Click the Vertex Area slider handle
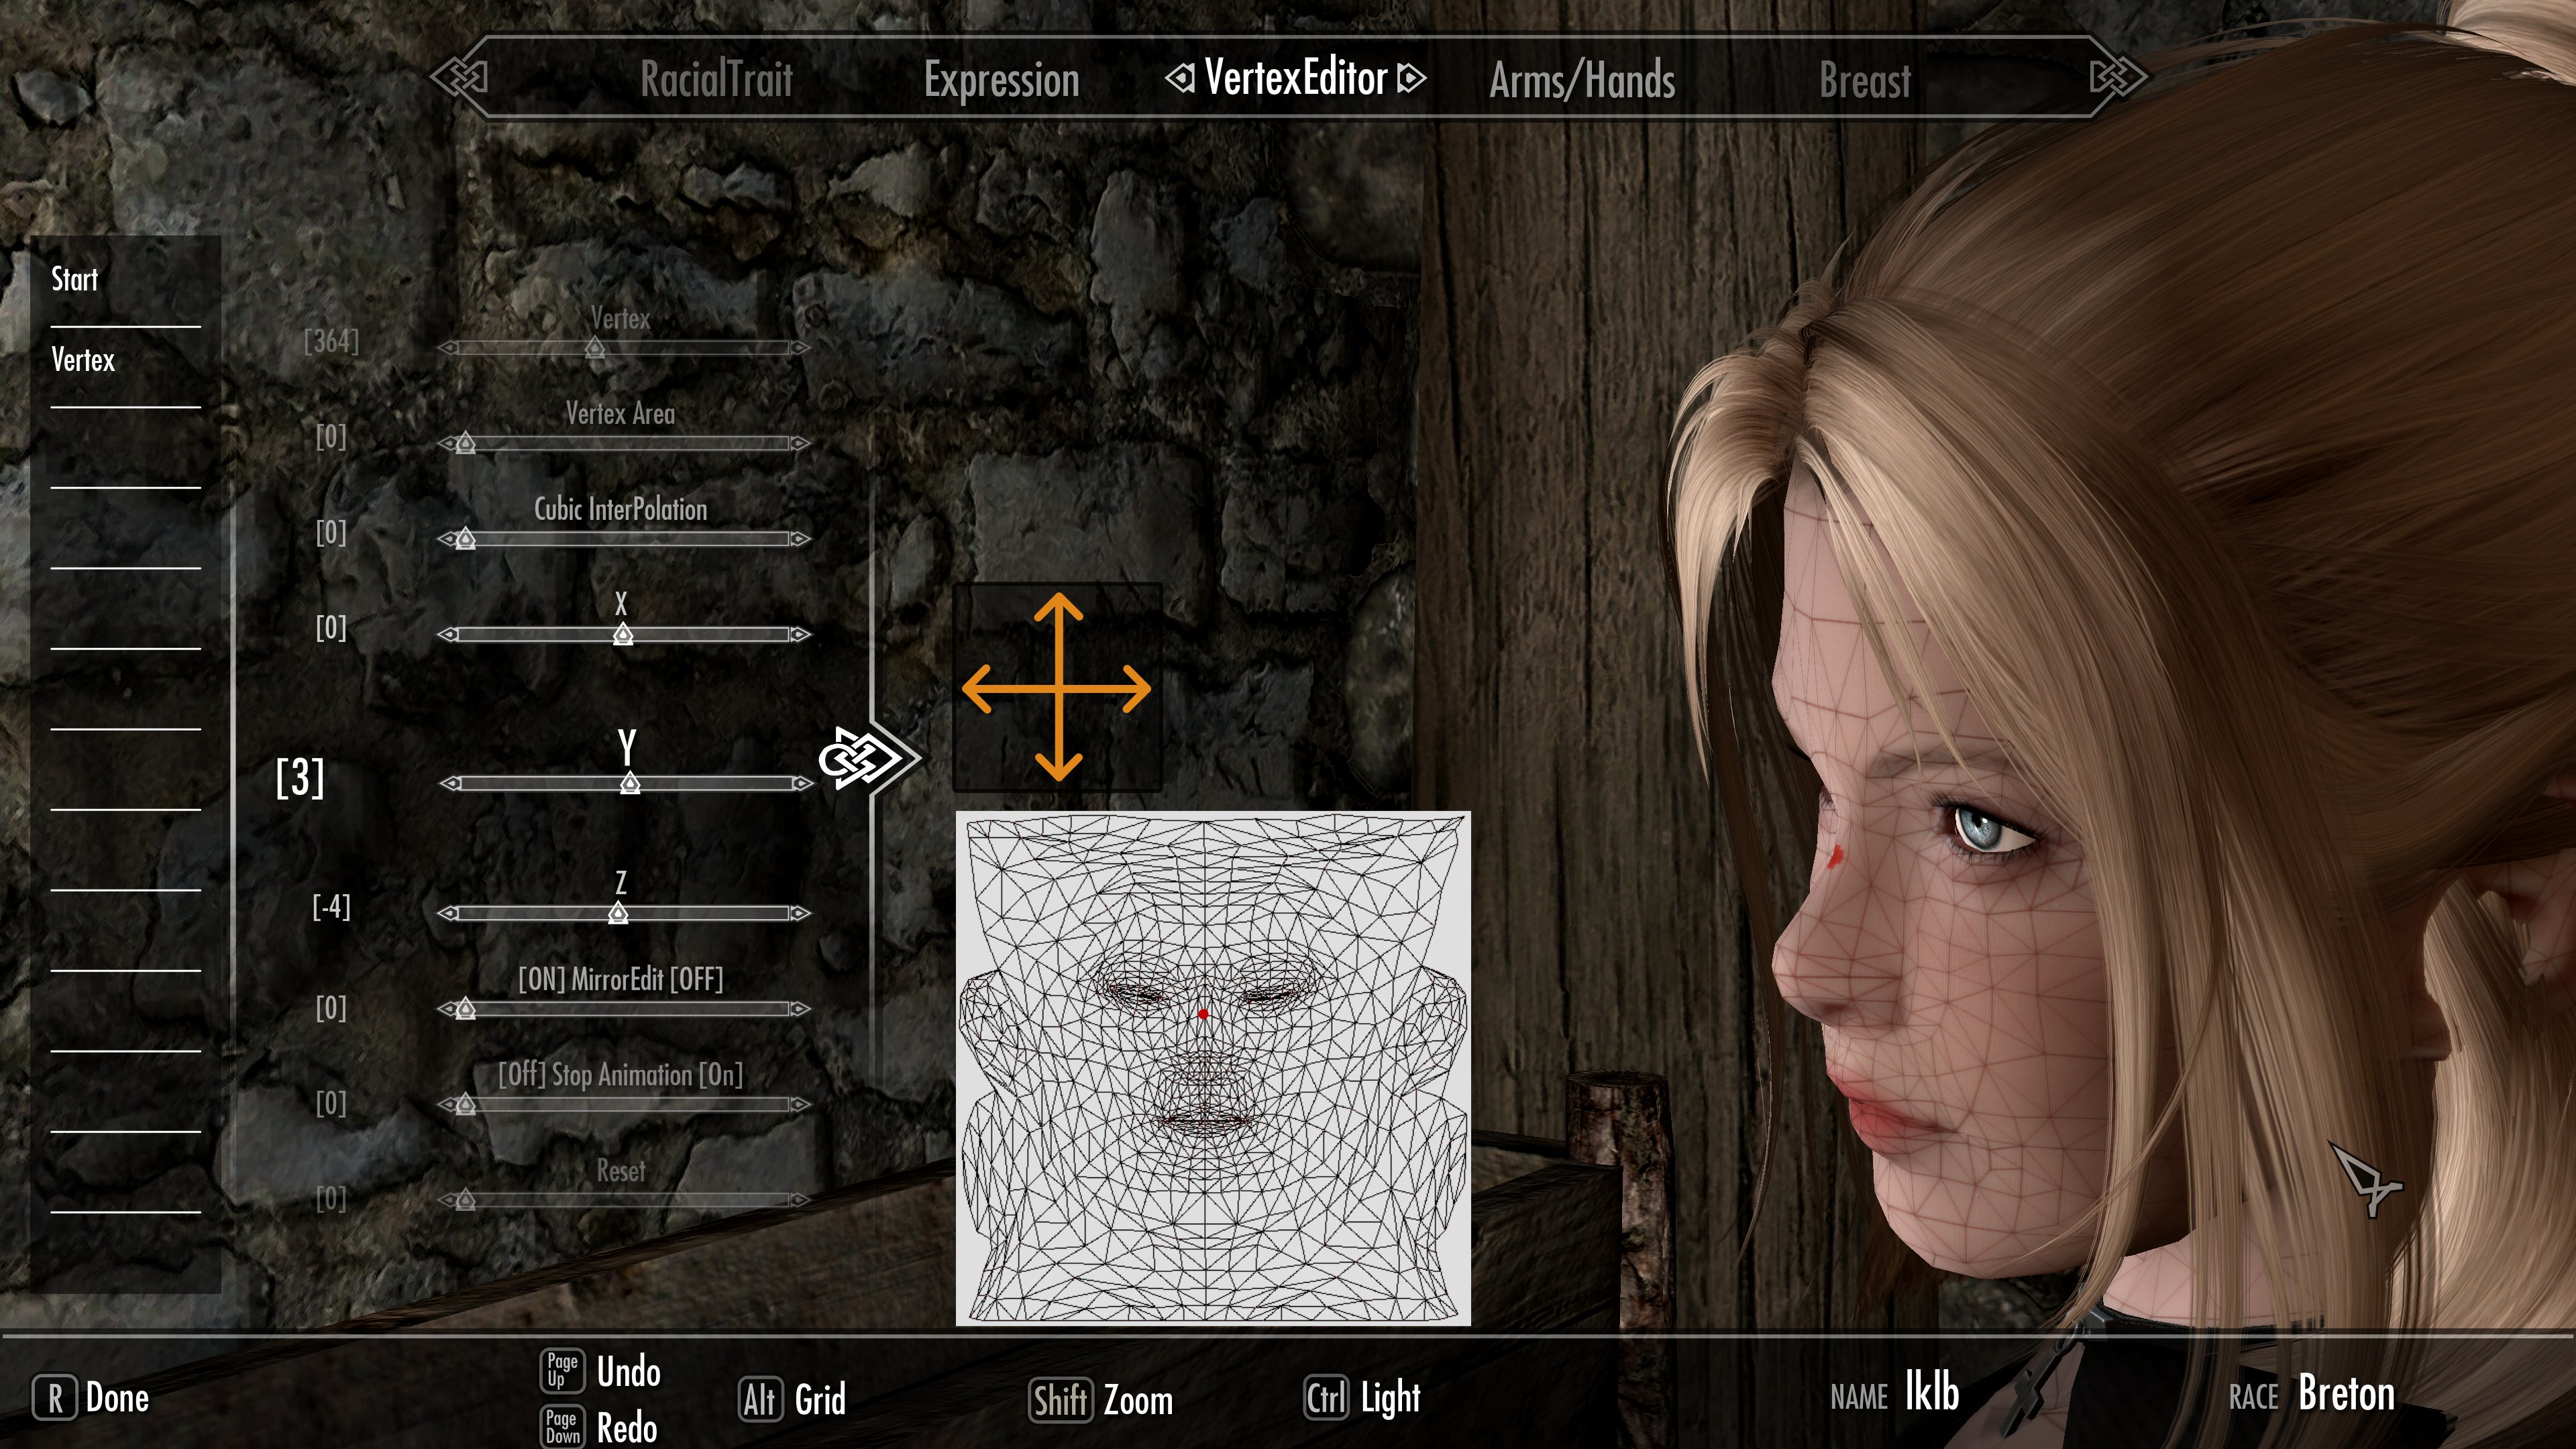The height and width of the screenshot is (1449, 2576). click(x=466, y=443)
